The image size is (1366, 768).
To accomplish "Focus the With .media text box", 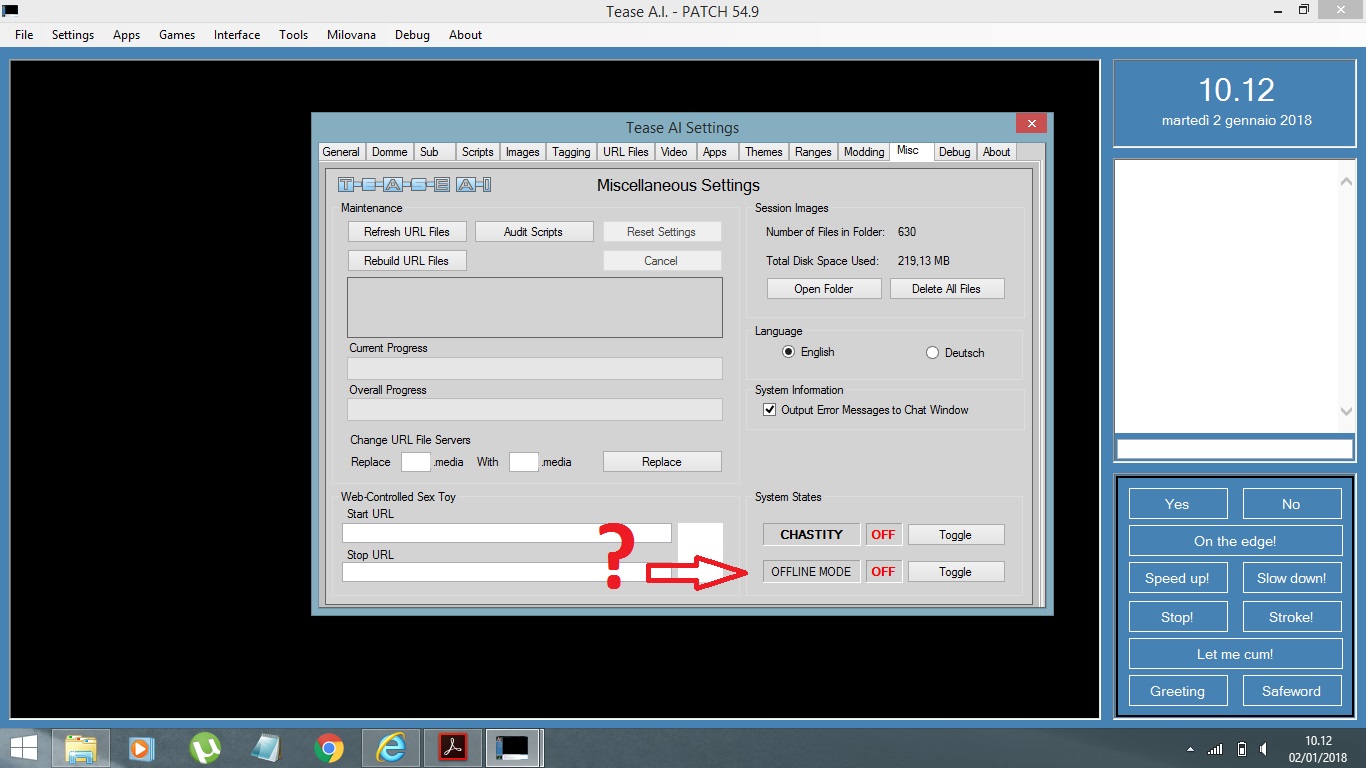I will point(524,462).
